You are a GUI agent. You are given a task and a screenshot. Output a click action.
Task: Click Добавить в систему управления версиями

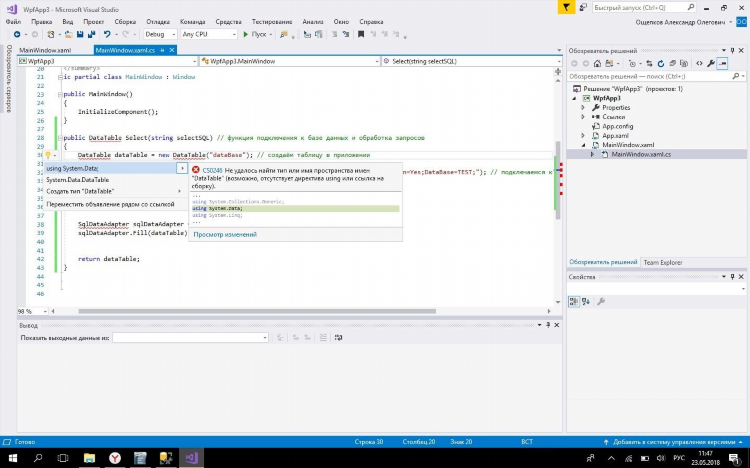coord(673,442)
